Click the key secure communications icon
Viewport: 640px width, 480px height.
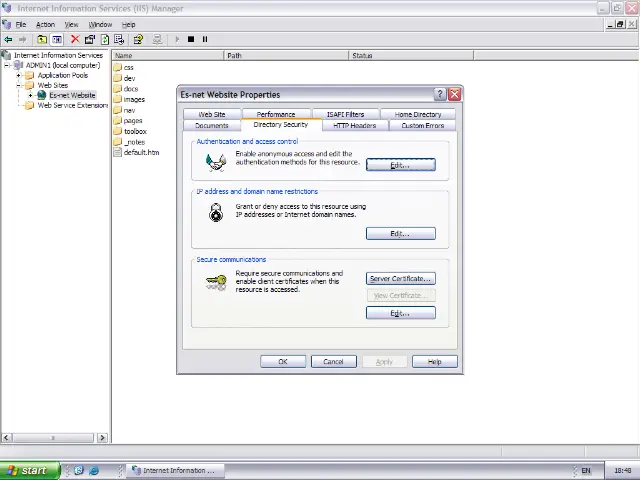216,282
